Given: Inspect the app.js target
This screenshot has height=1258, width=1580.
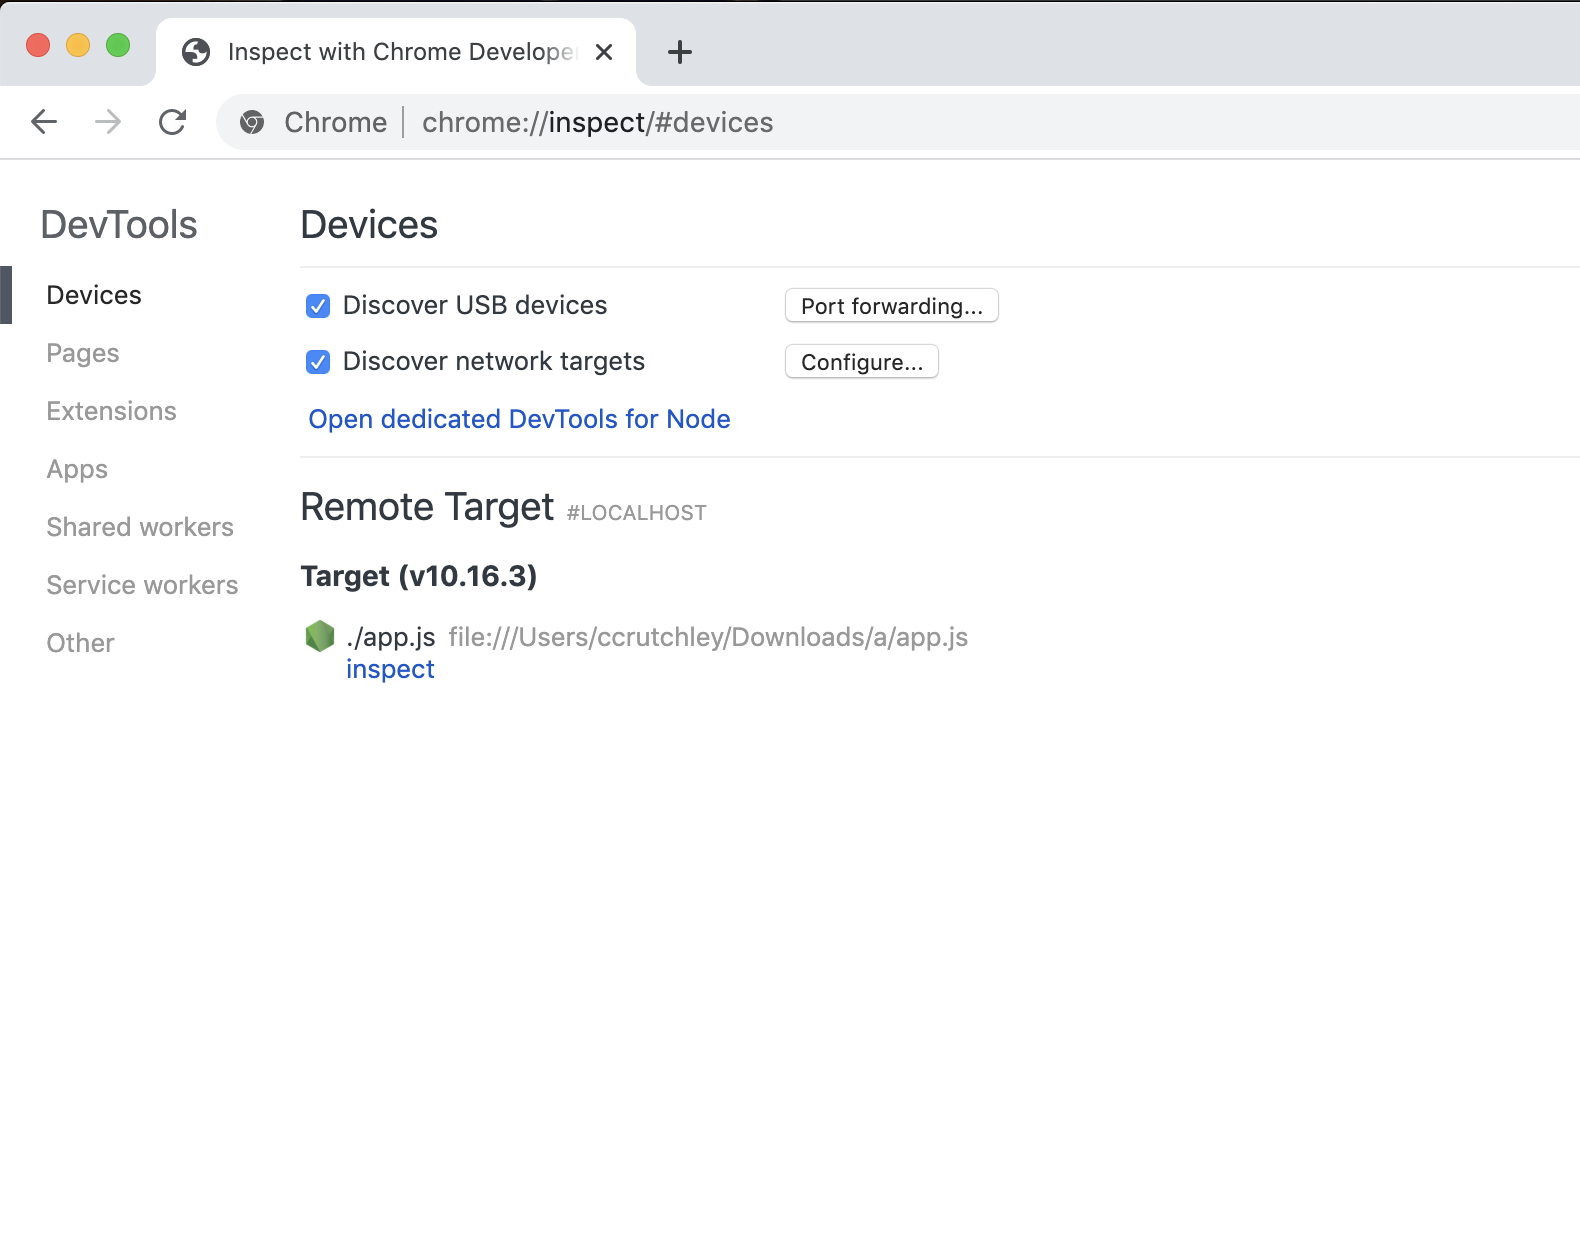Looking at the screenshot, I should tap(390, 669).
